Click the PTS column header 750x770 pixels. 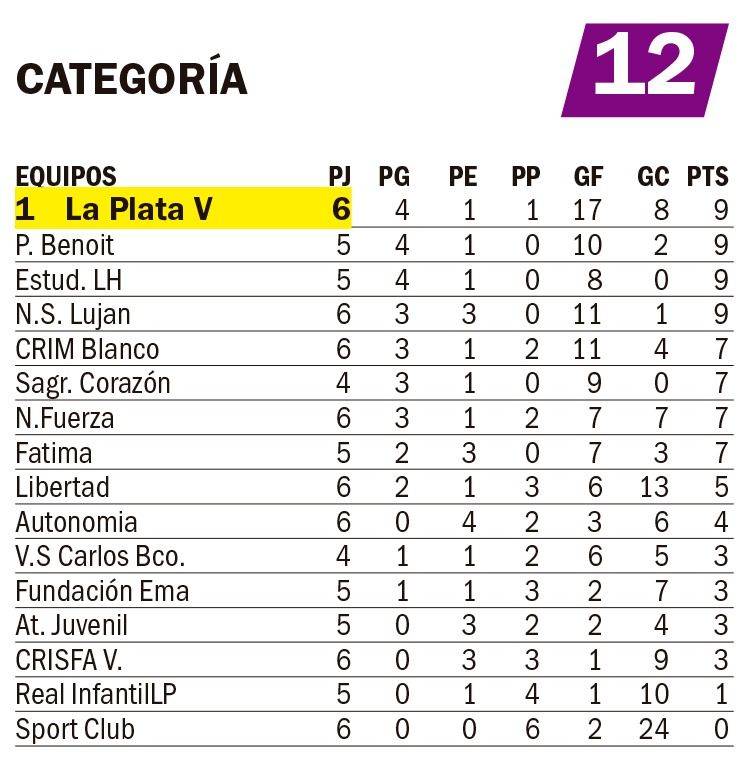click(x=707, y=177)
